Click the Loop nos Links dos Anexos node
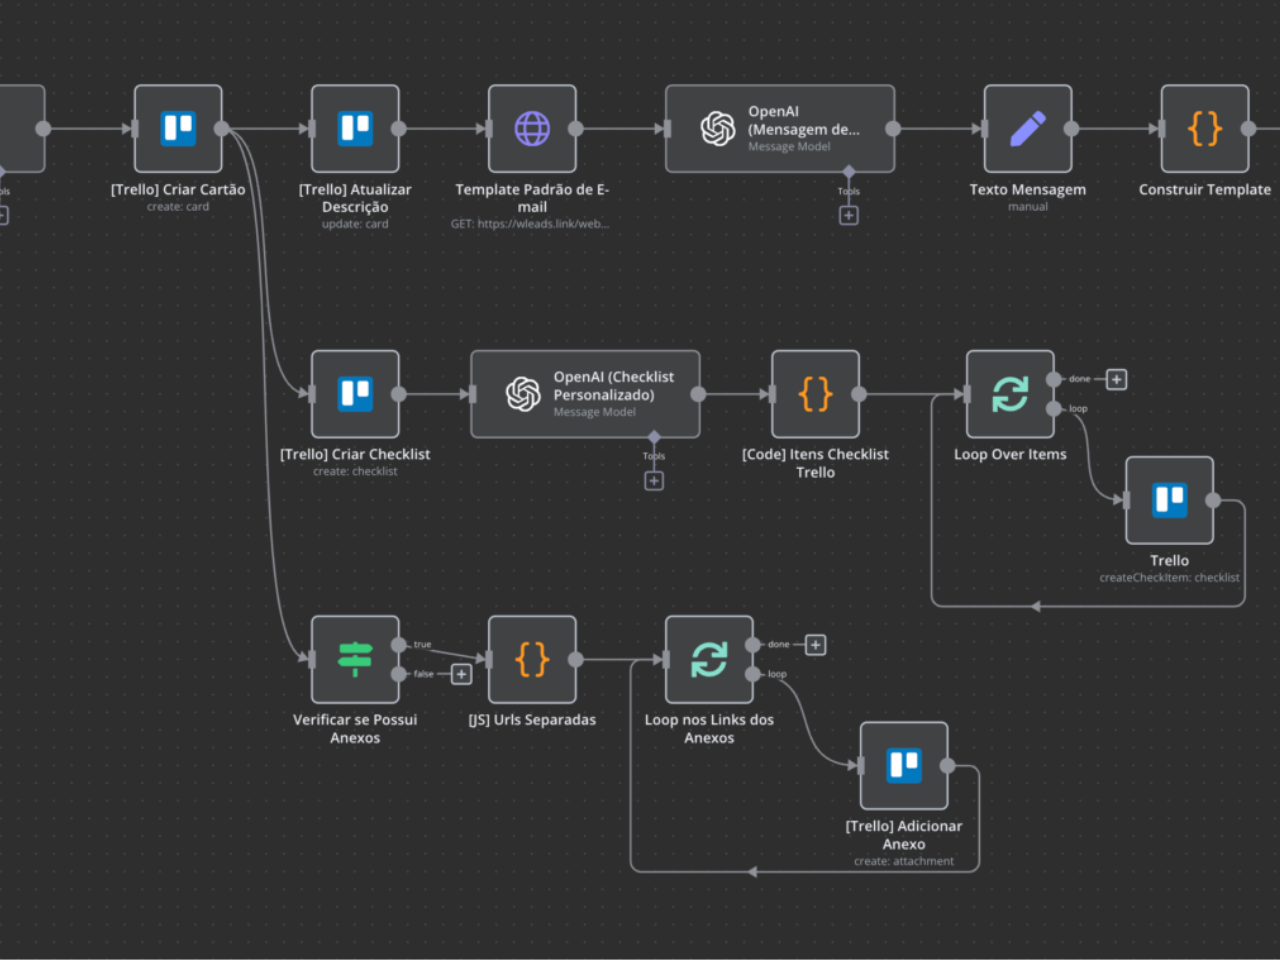 [709, 659]
